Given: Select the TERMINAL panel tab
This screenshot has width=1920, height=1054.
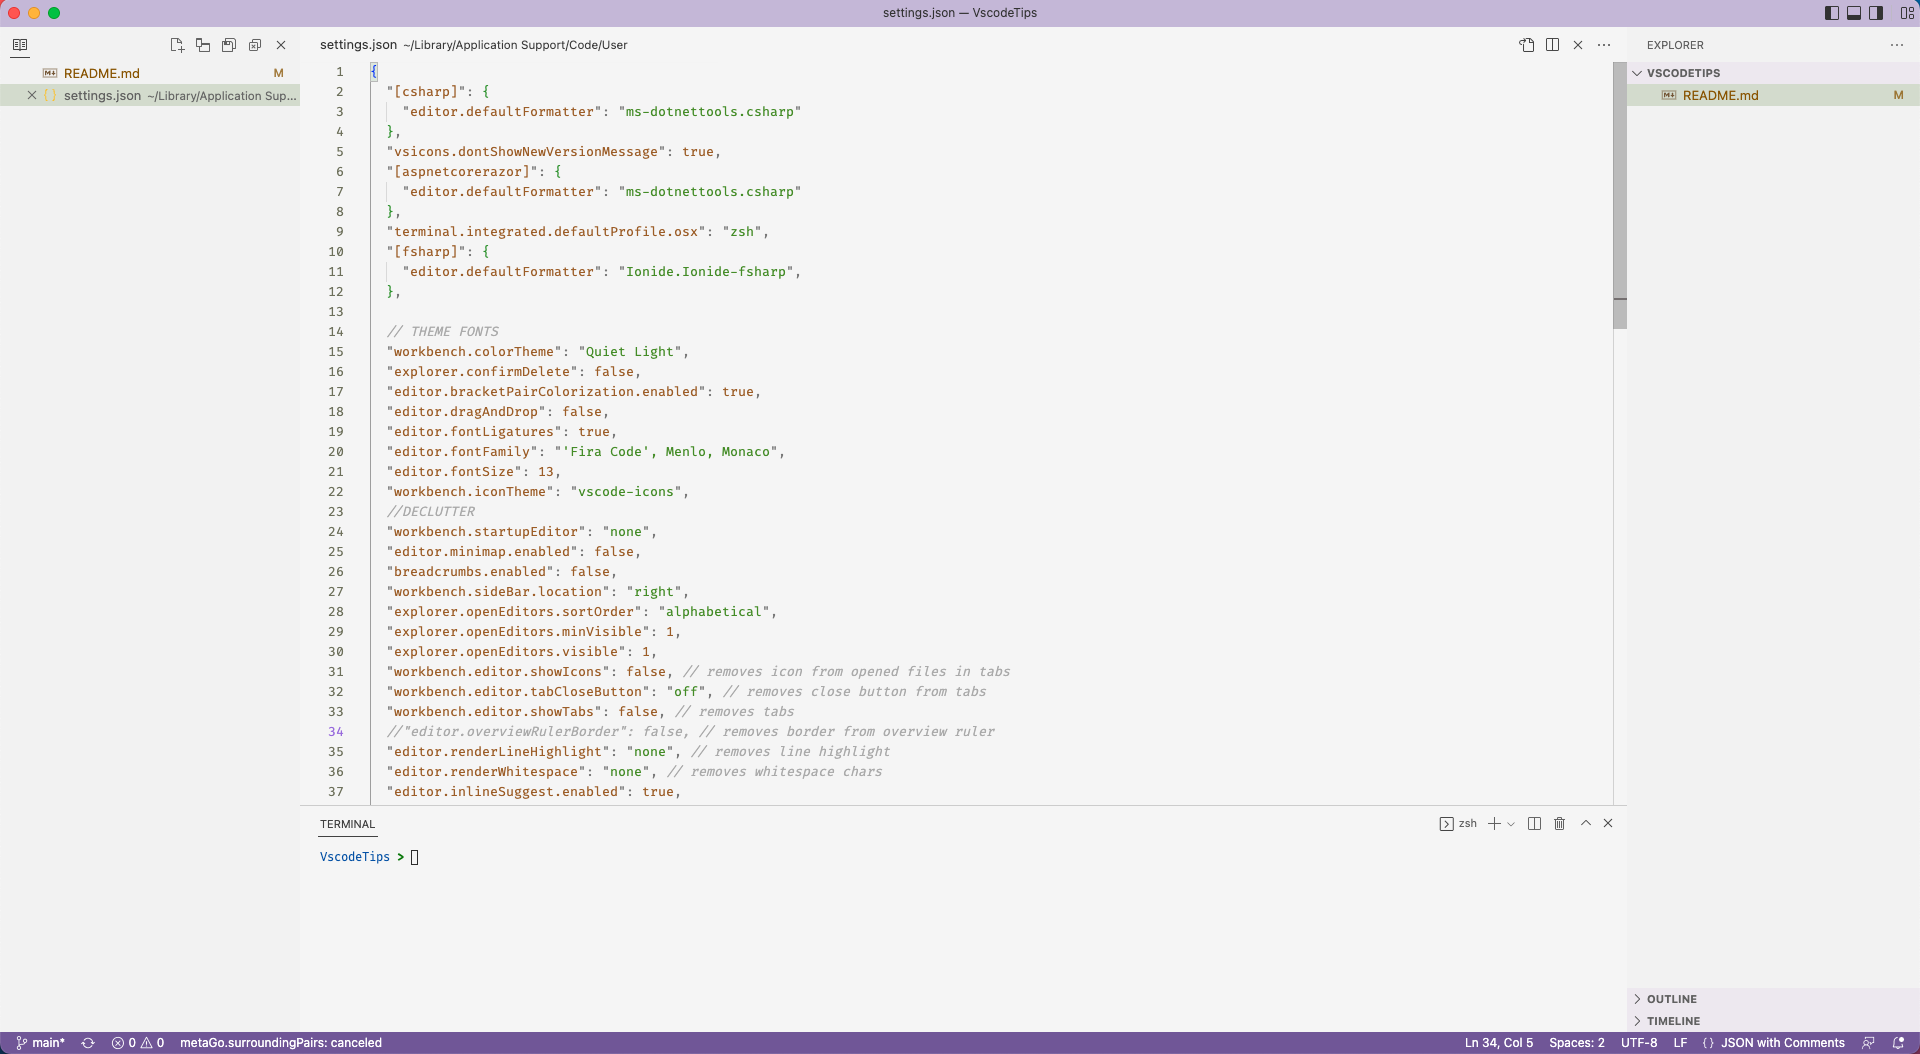Looking at the screenshot, I should tap(347, 824).
